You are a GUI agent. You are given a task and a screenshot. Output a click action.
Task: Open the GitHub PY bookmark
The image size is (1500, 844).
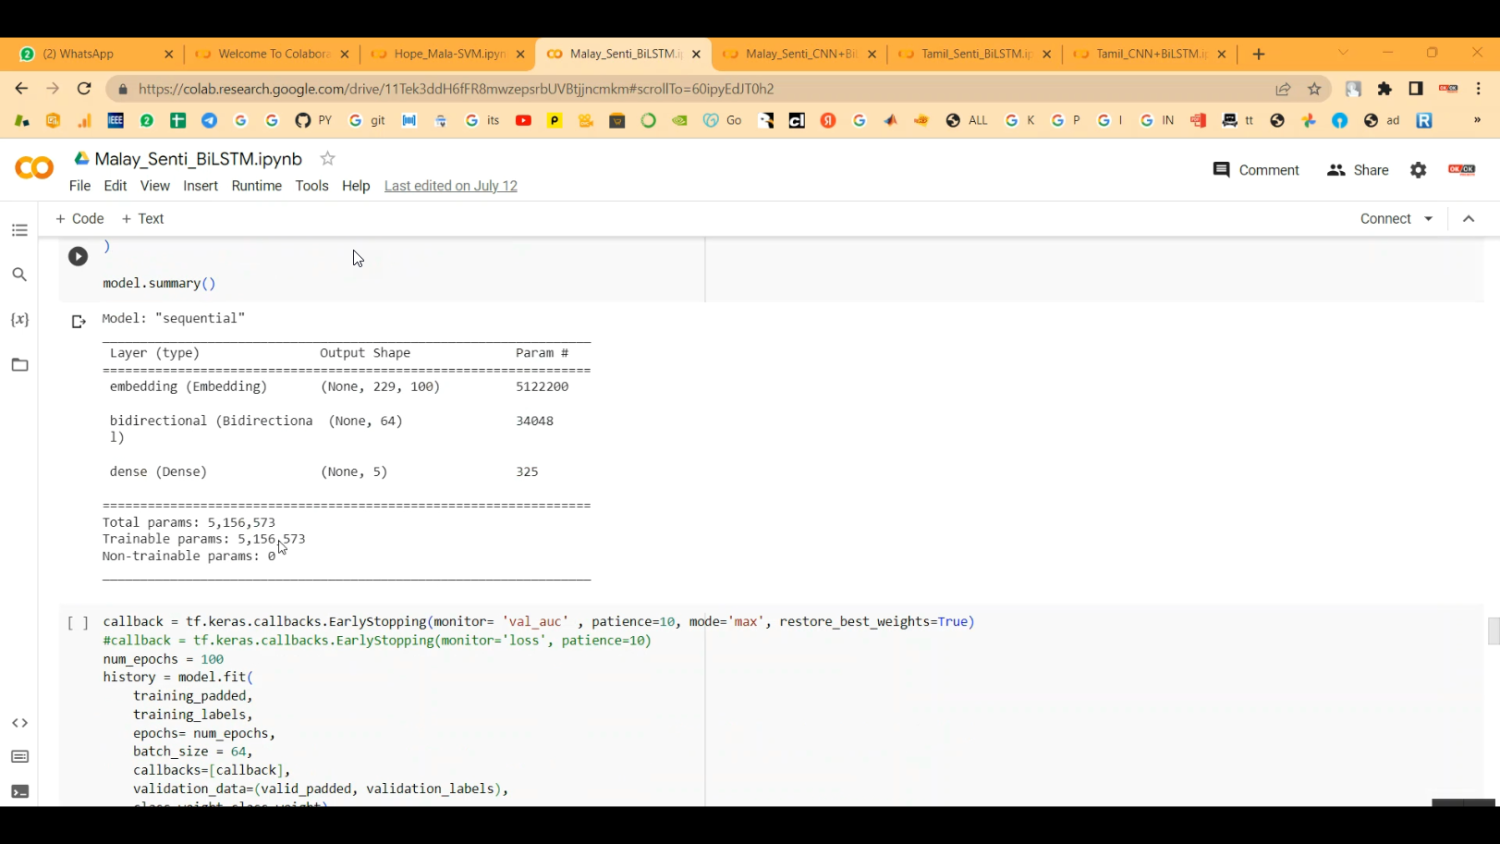pos(313,120)
